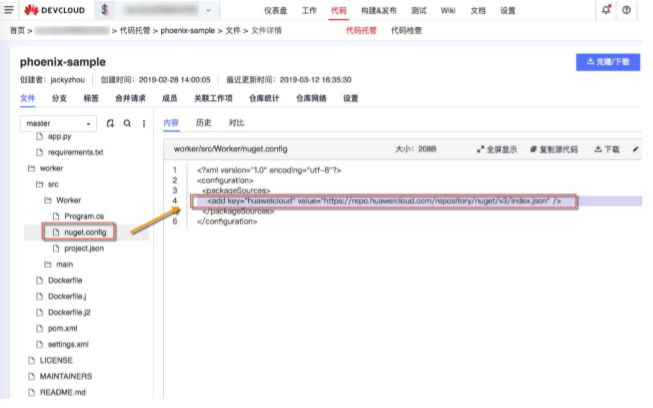Switch to the 对比 file tab
This screenshot has height=408, width=653.
[x=236, y=123]
